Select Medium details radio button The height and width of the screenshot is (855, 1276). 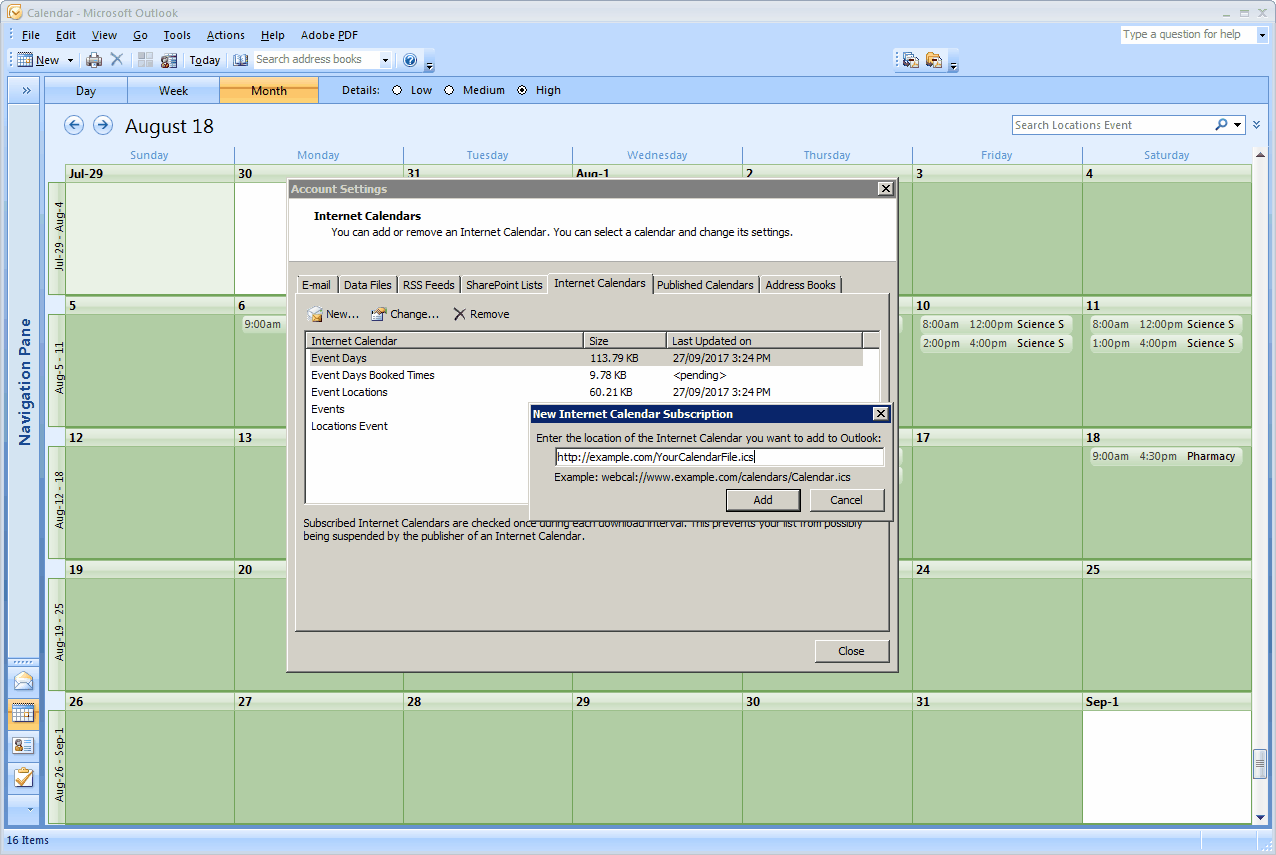pos(449,90)
